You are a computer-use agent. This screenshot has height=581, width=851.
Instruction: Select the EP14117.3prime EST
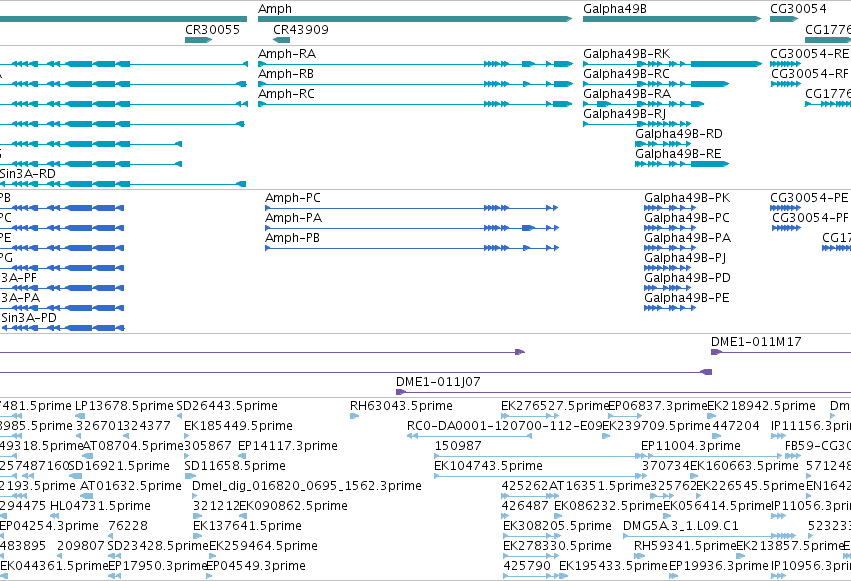coord(242,456)
